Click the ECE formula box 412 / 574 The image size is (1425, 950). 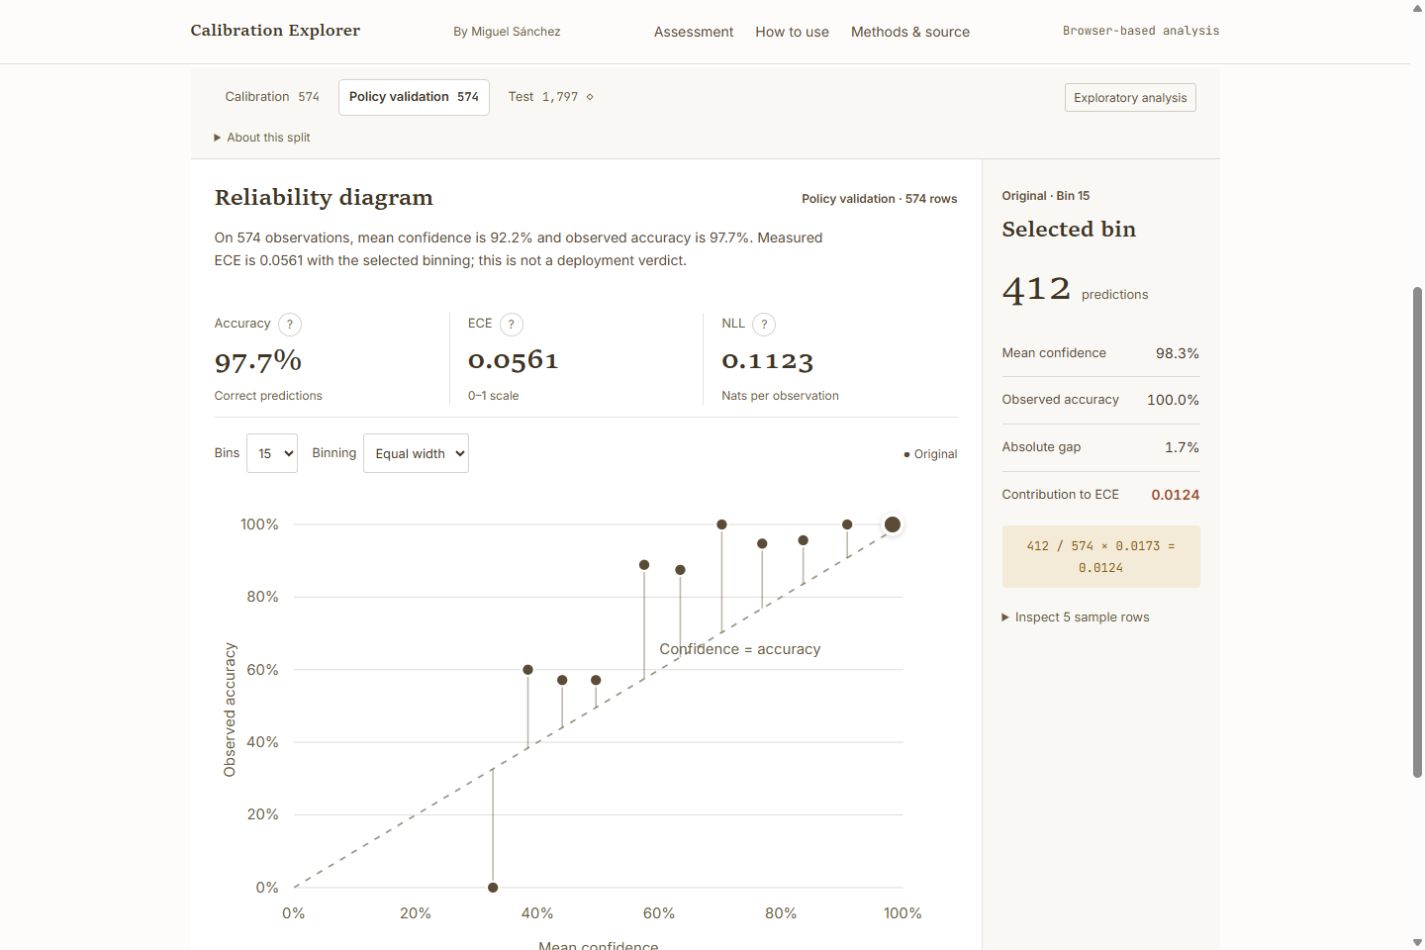click(x=1101, y=557)
